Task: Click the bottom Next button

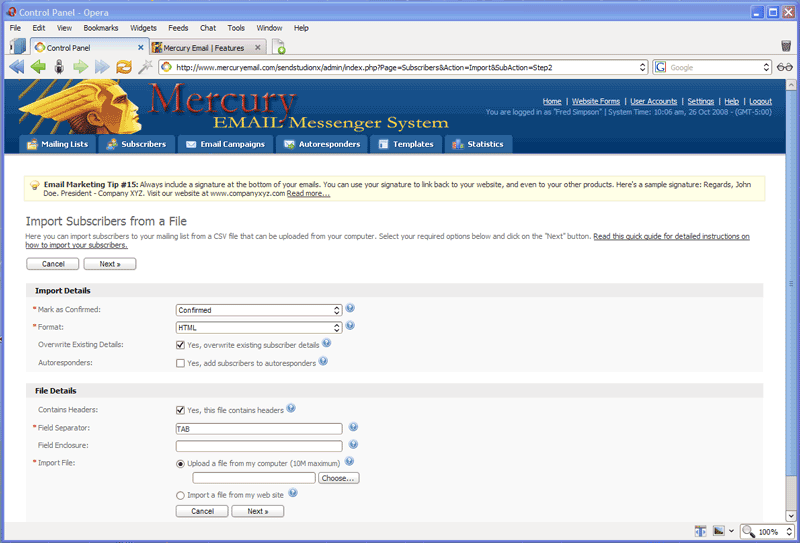Action: 258,511
